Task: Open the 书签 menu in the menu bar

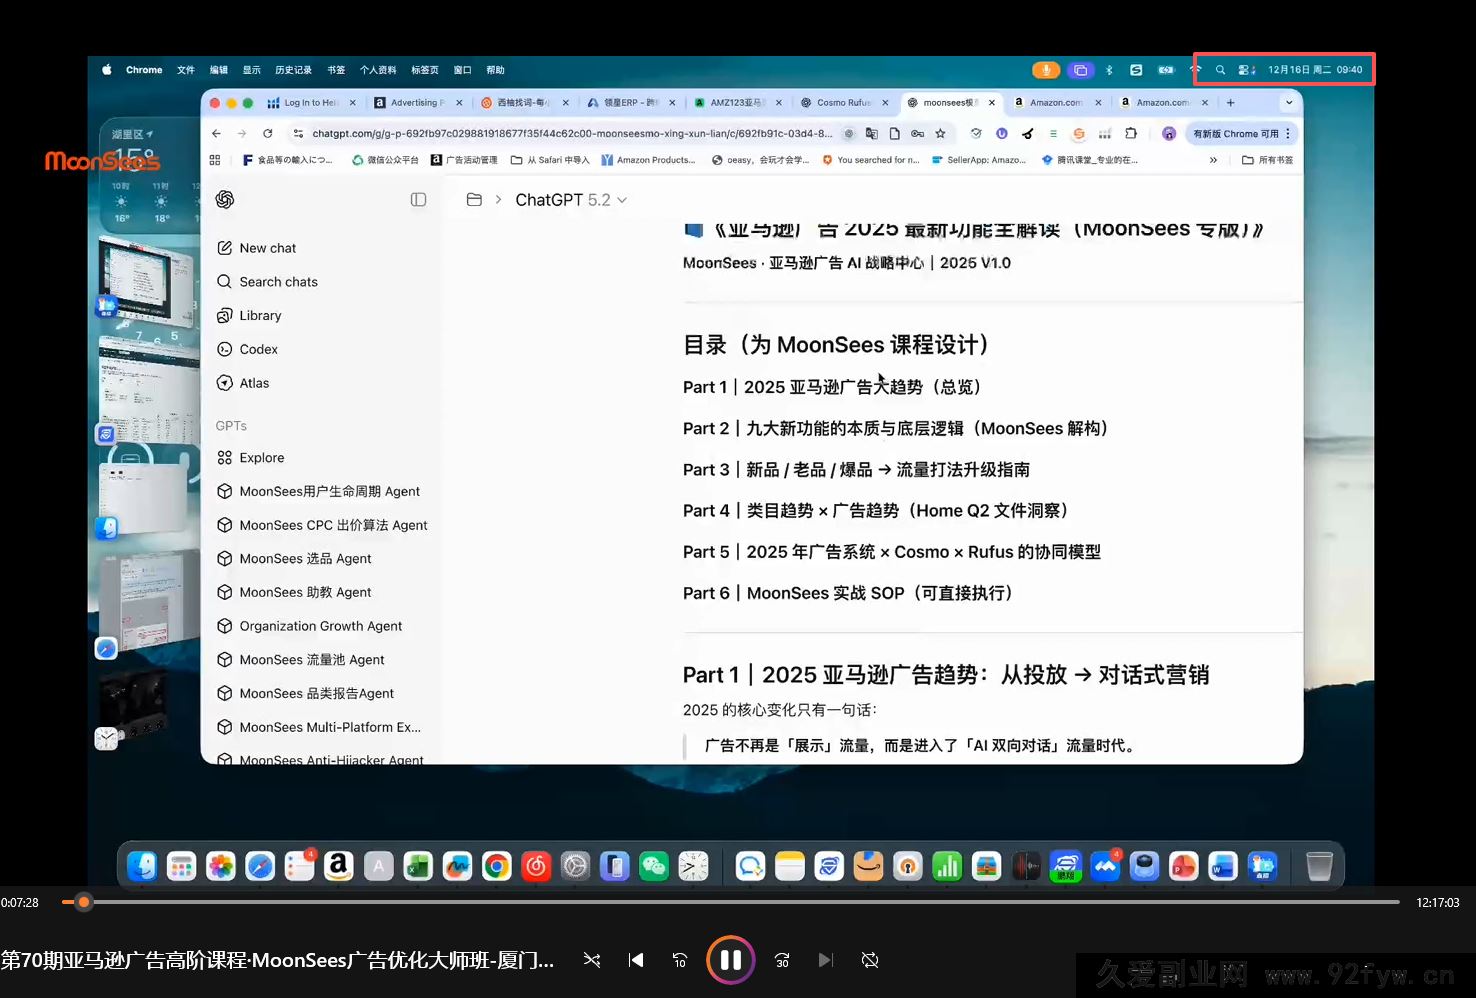Action: click(335, 69)
